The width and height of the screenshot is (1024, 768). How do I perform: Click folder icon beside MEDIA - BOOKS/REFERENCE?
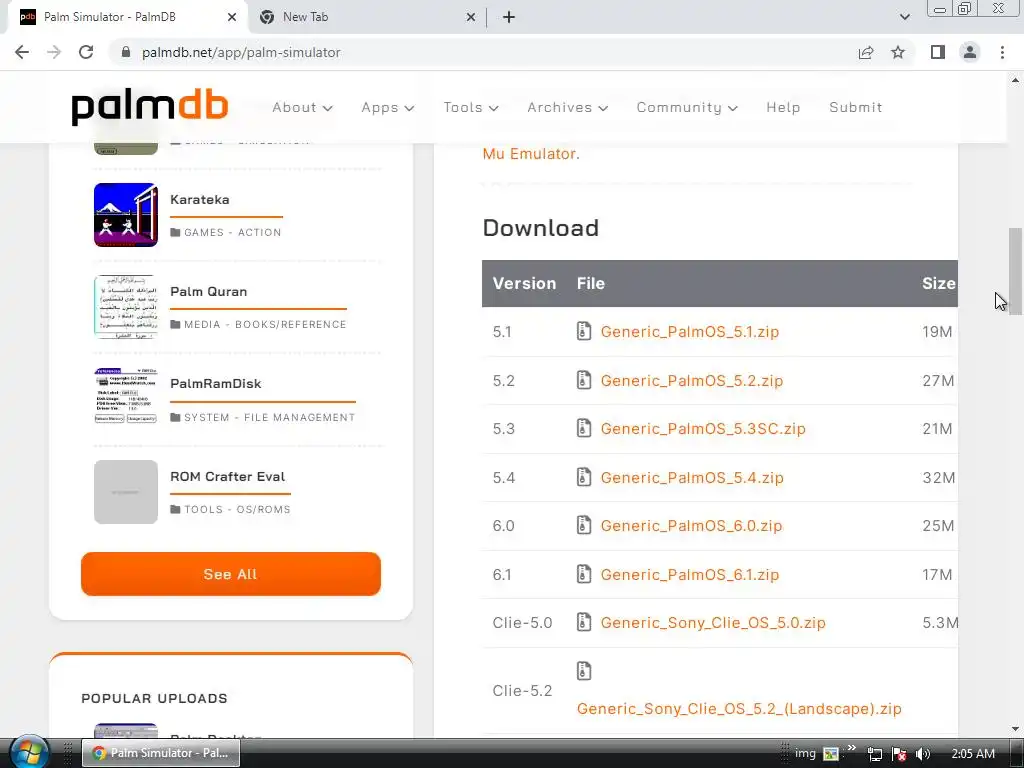(x=175, y=325)
